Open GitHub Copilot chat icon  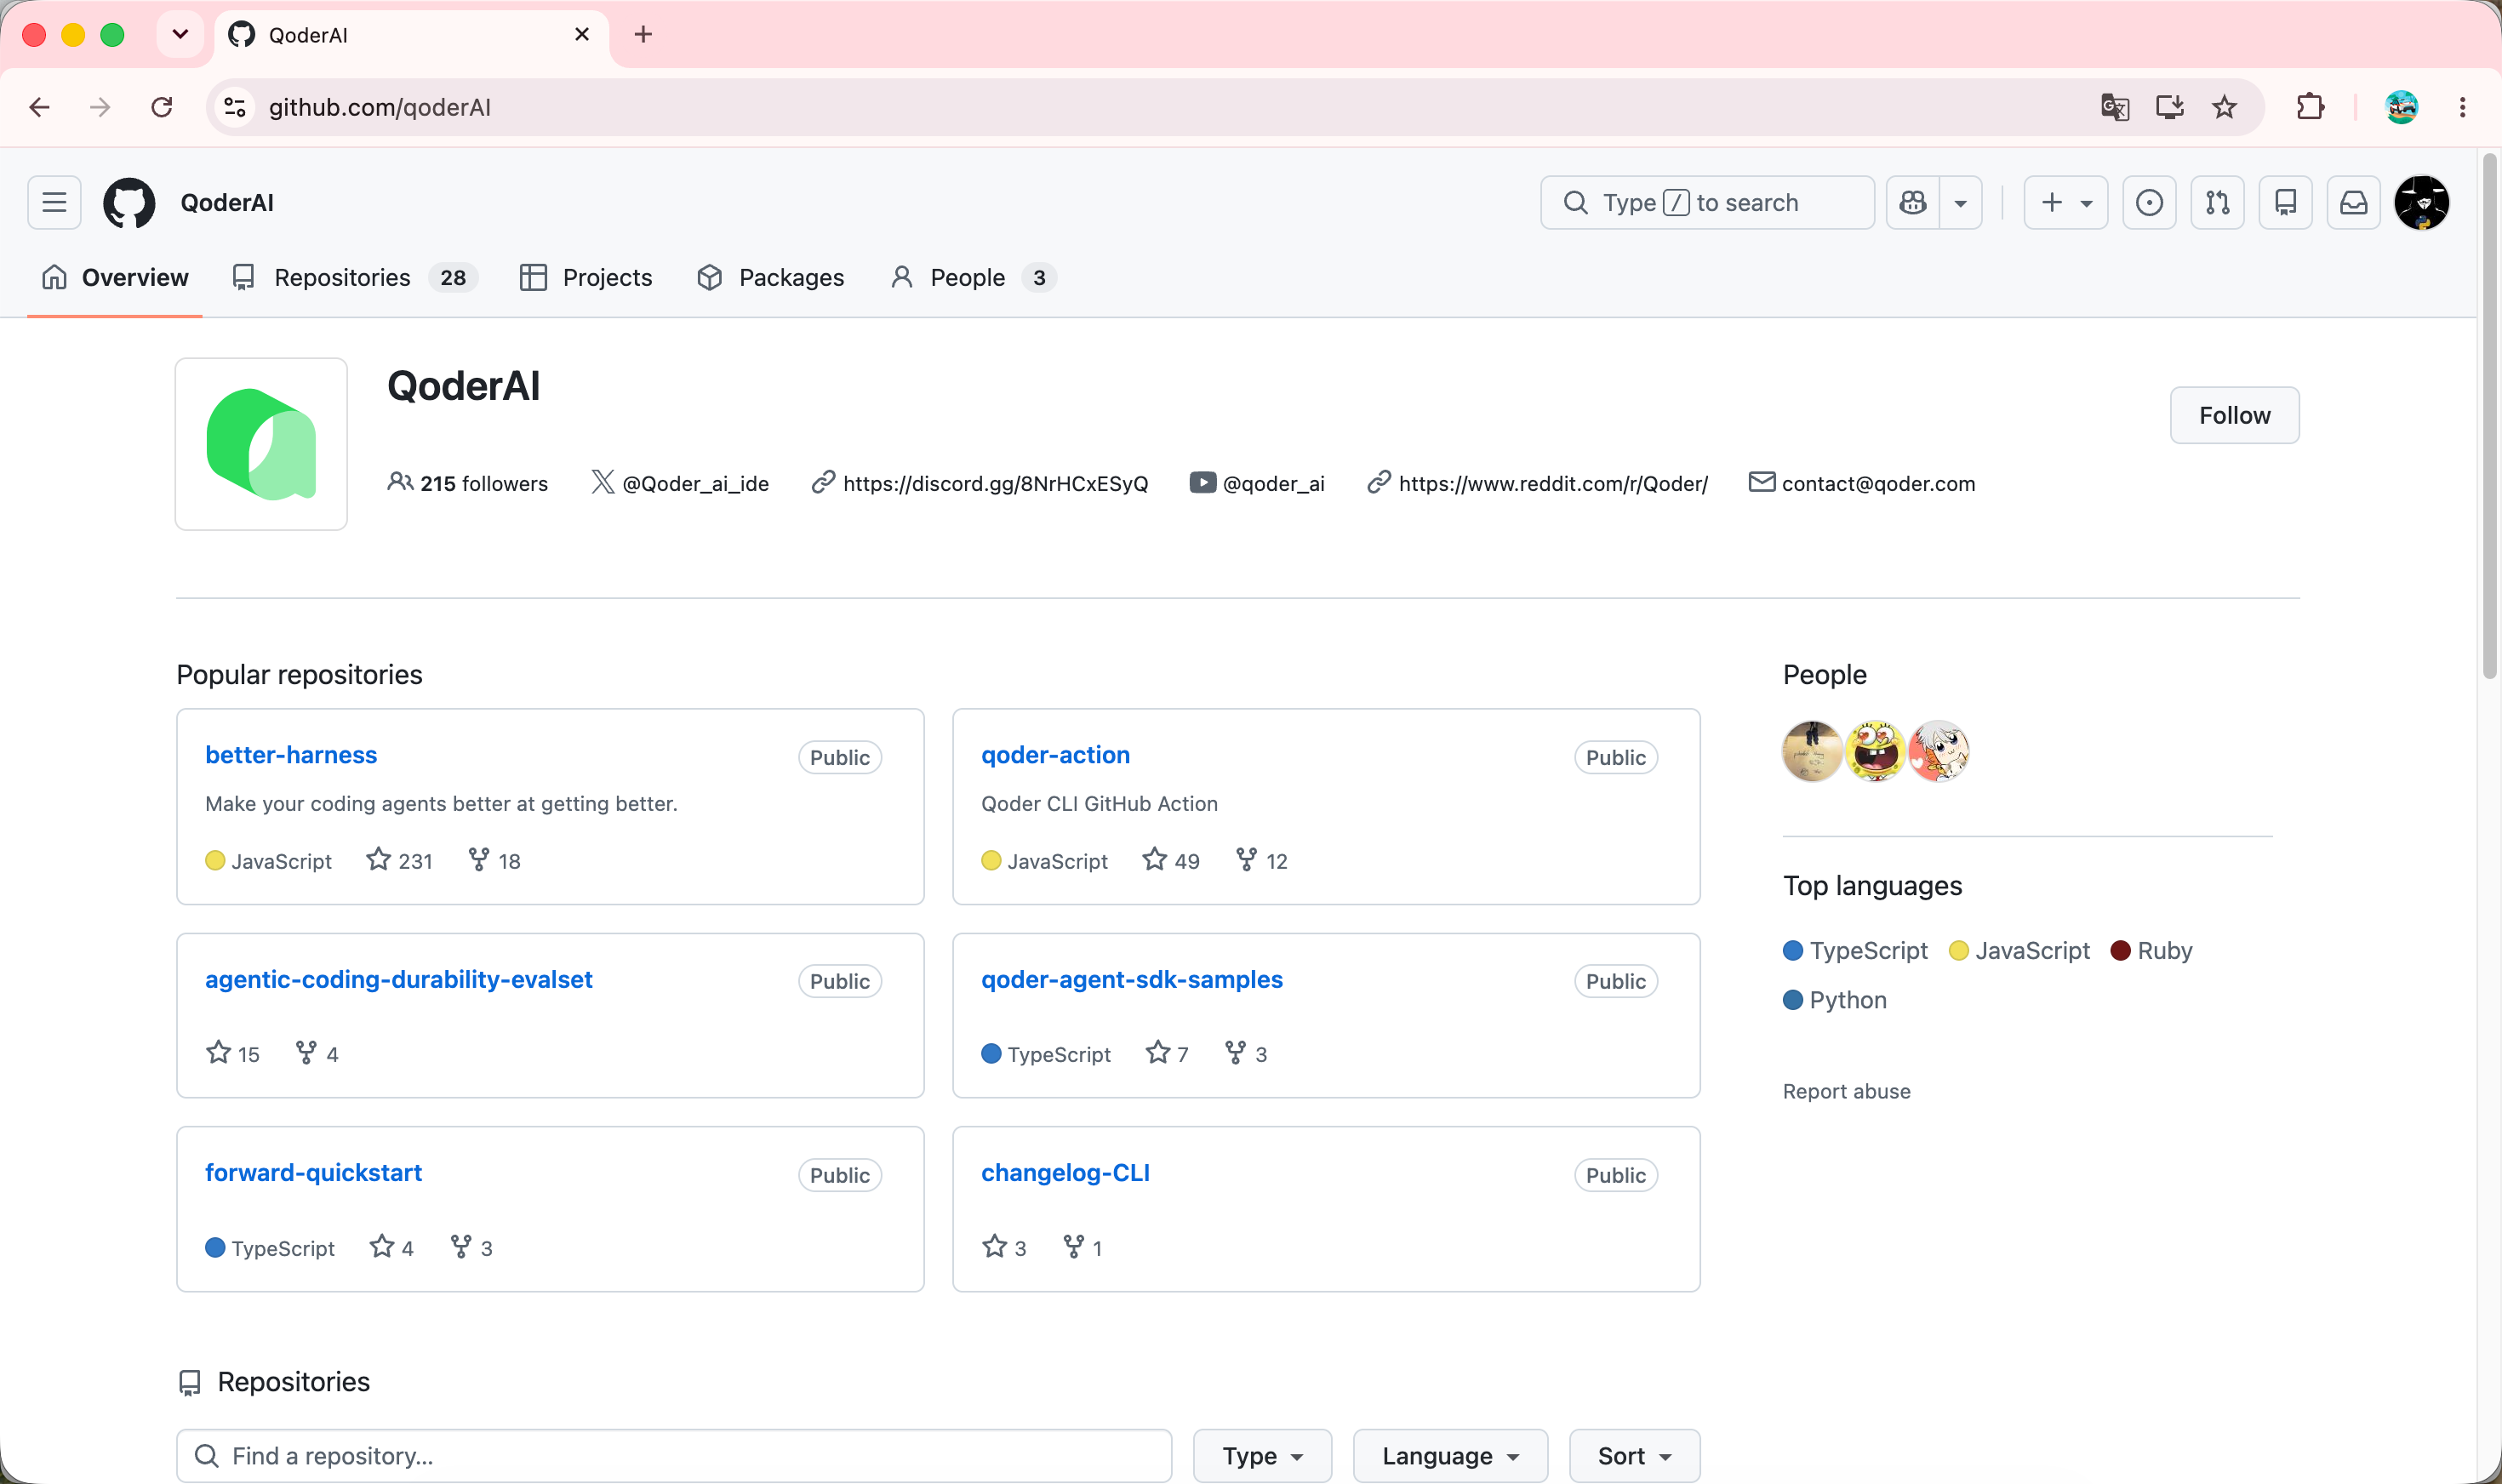[1913, 203]
